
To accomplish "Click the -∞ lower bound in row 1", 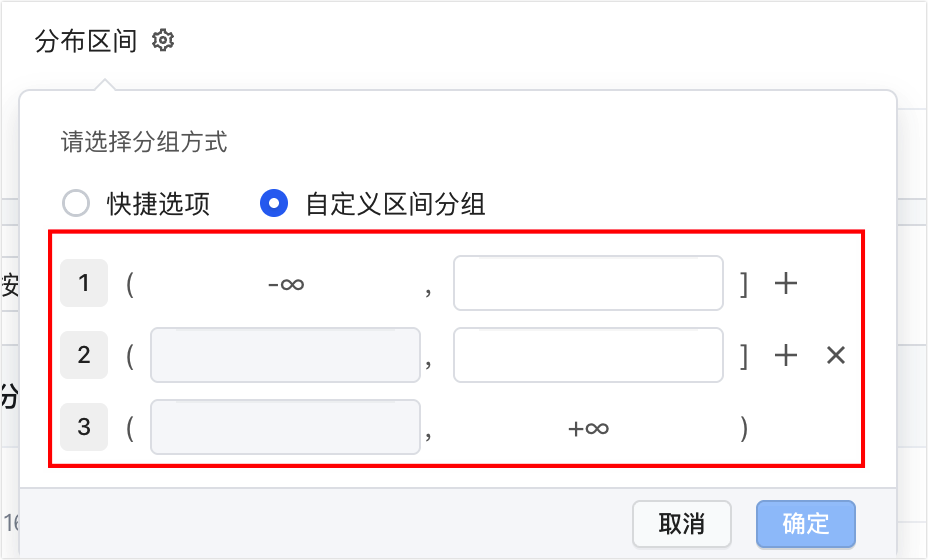I will point(286,285).
